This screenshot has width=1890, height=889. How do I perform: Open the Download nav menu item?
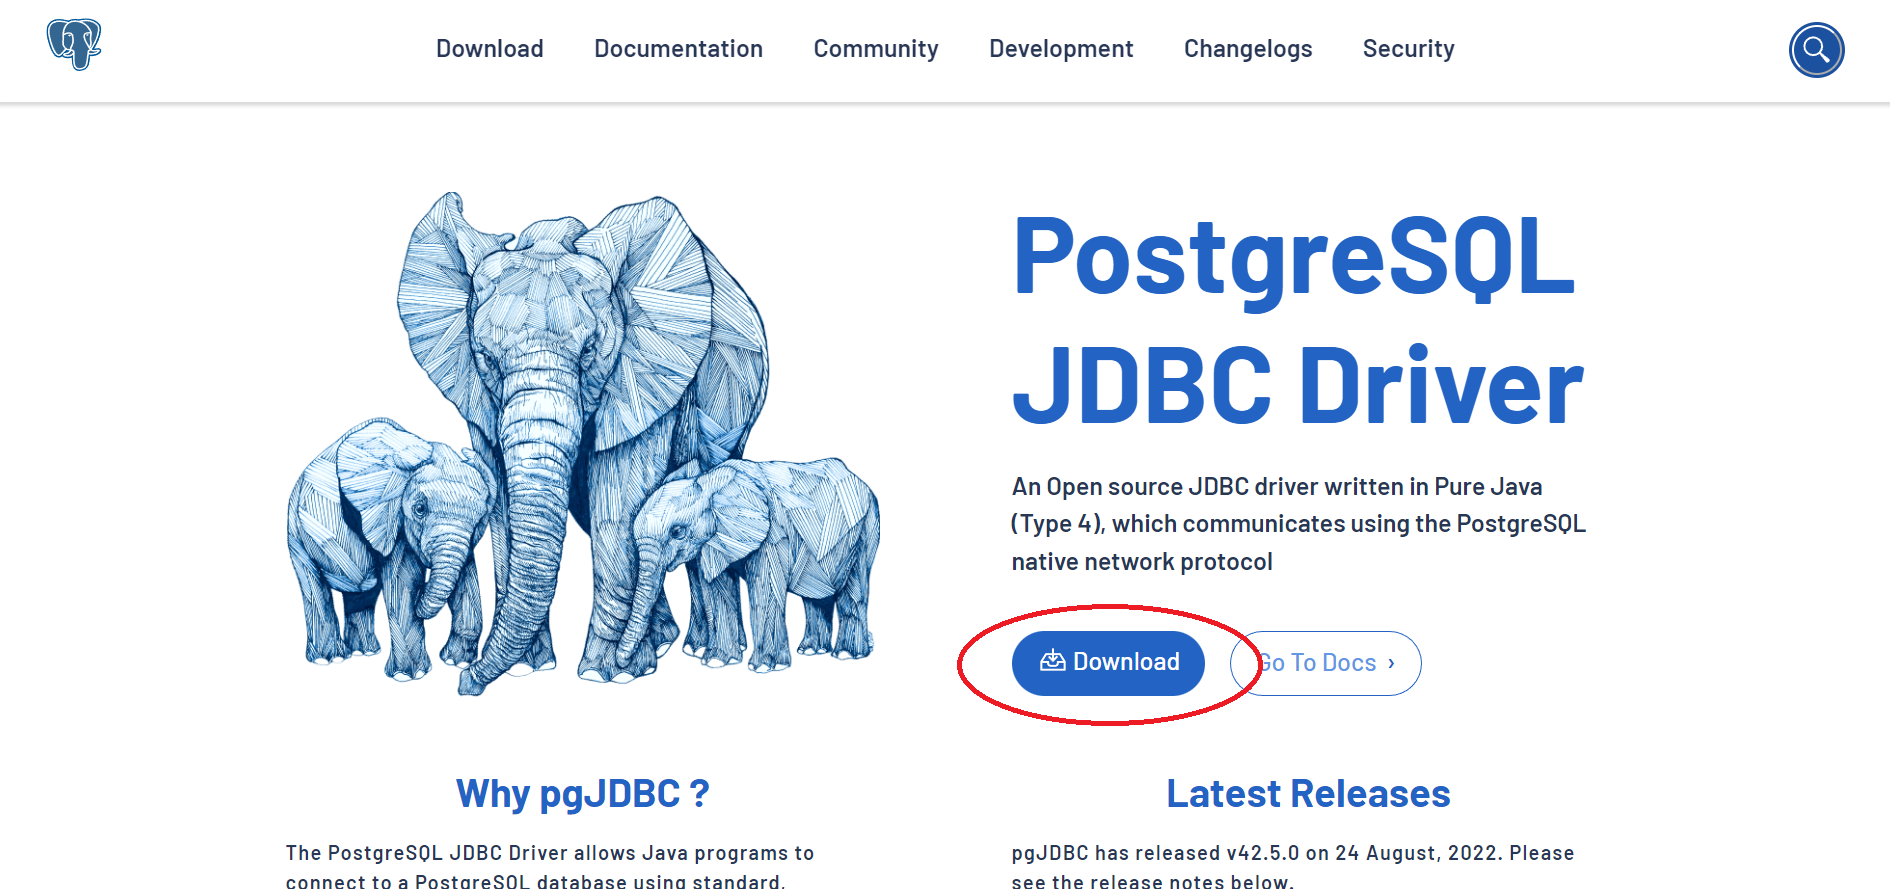tap(490, 49)
